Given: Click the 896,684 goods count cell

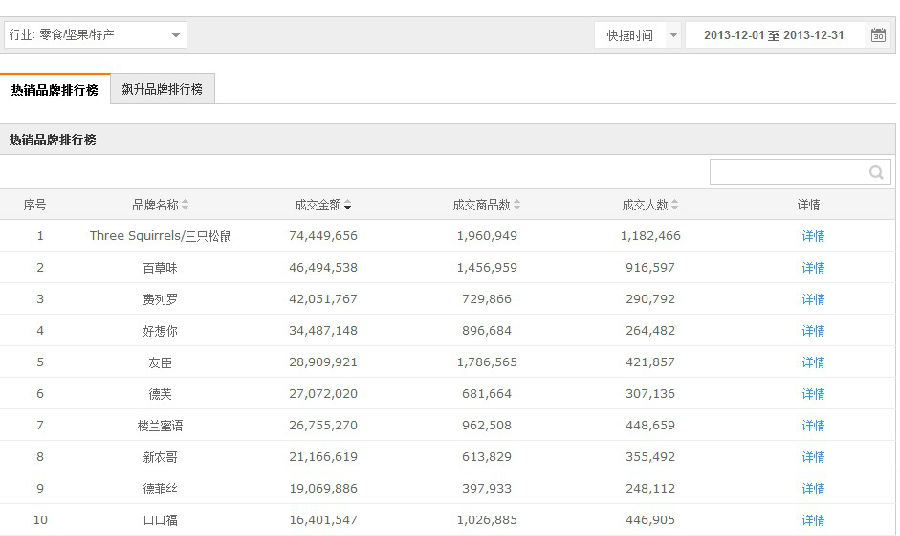Looking at the screenshot, I should (x=487, y=331).
